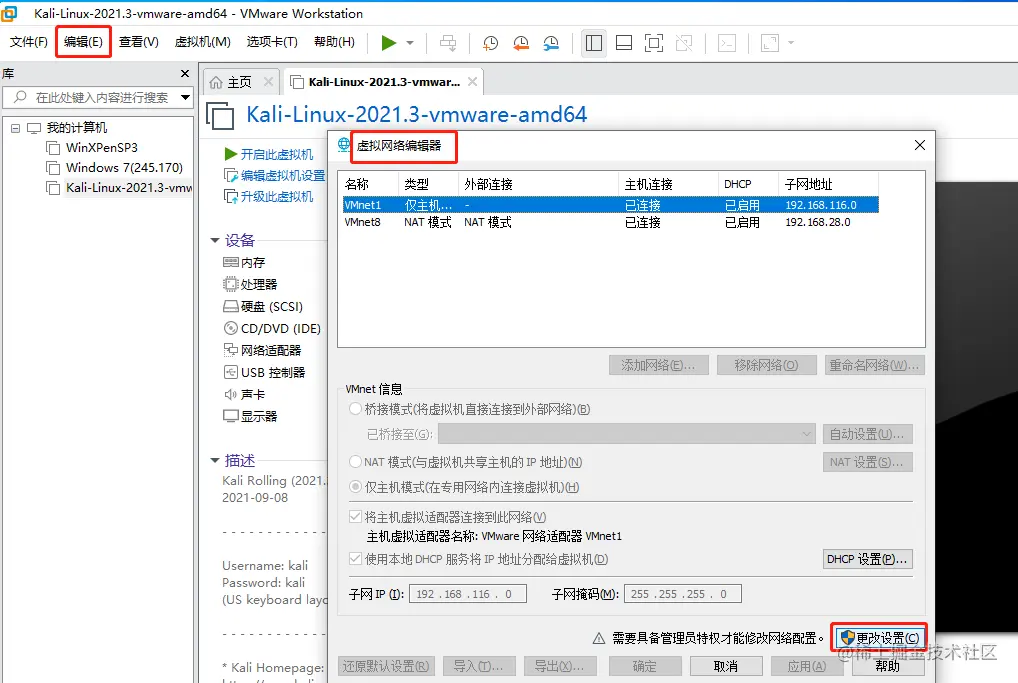Image resolution: width=1018 pixels, height=683 pixels.
Task: Click the Unity mode toolbar icon
Action: (684, 43)
